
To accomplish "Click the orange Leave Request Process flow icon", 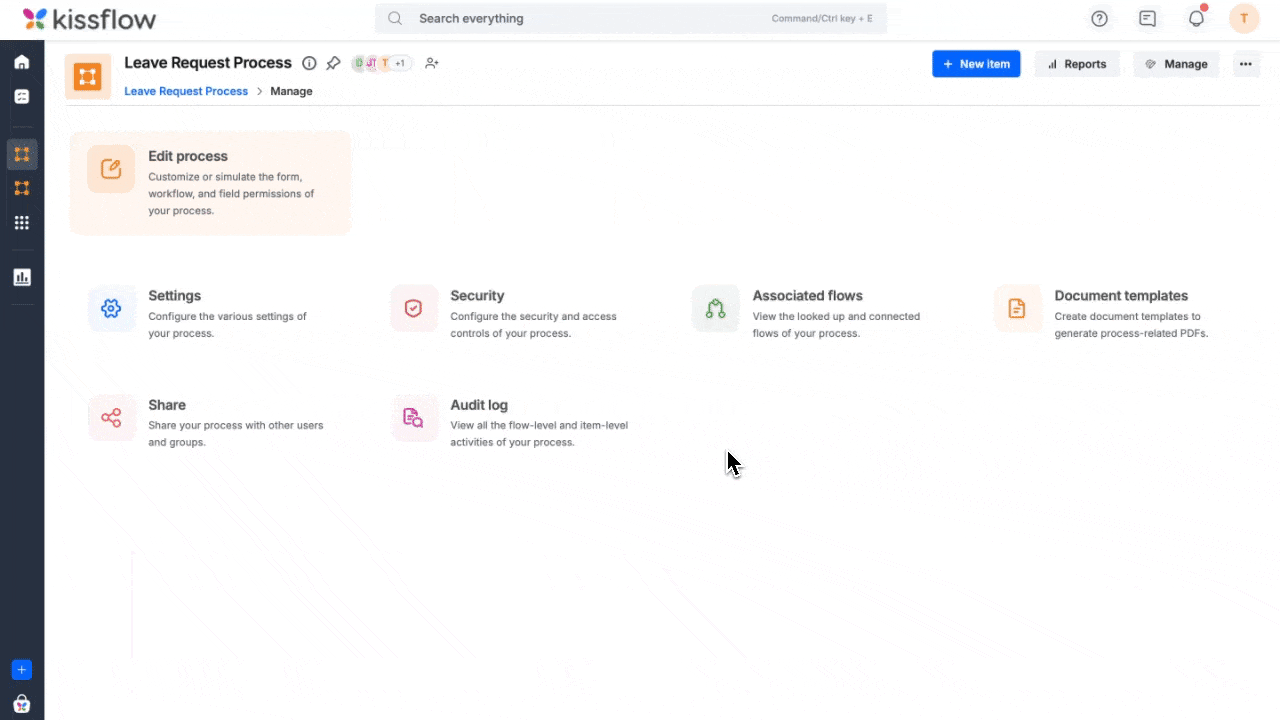I will click(x=88, y=77).
